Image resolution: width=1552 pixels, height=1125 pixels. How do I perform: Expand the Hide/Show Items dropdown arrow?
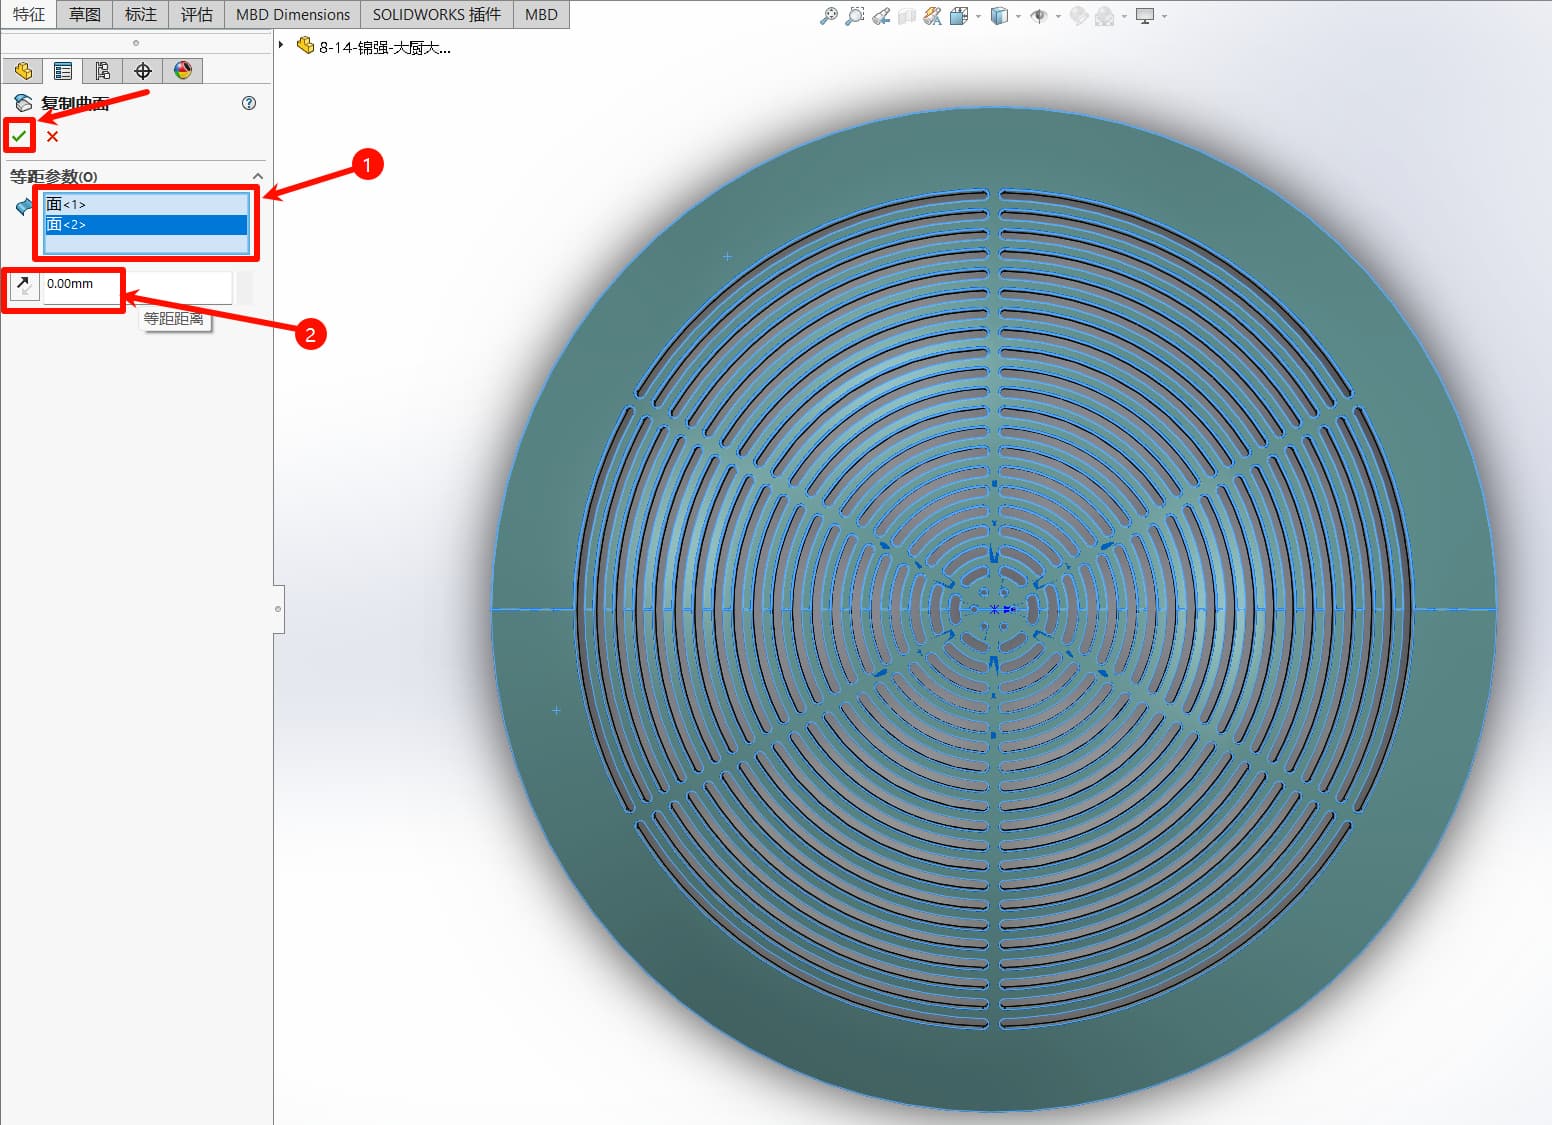[x=1058, y=16]
